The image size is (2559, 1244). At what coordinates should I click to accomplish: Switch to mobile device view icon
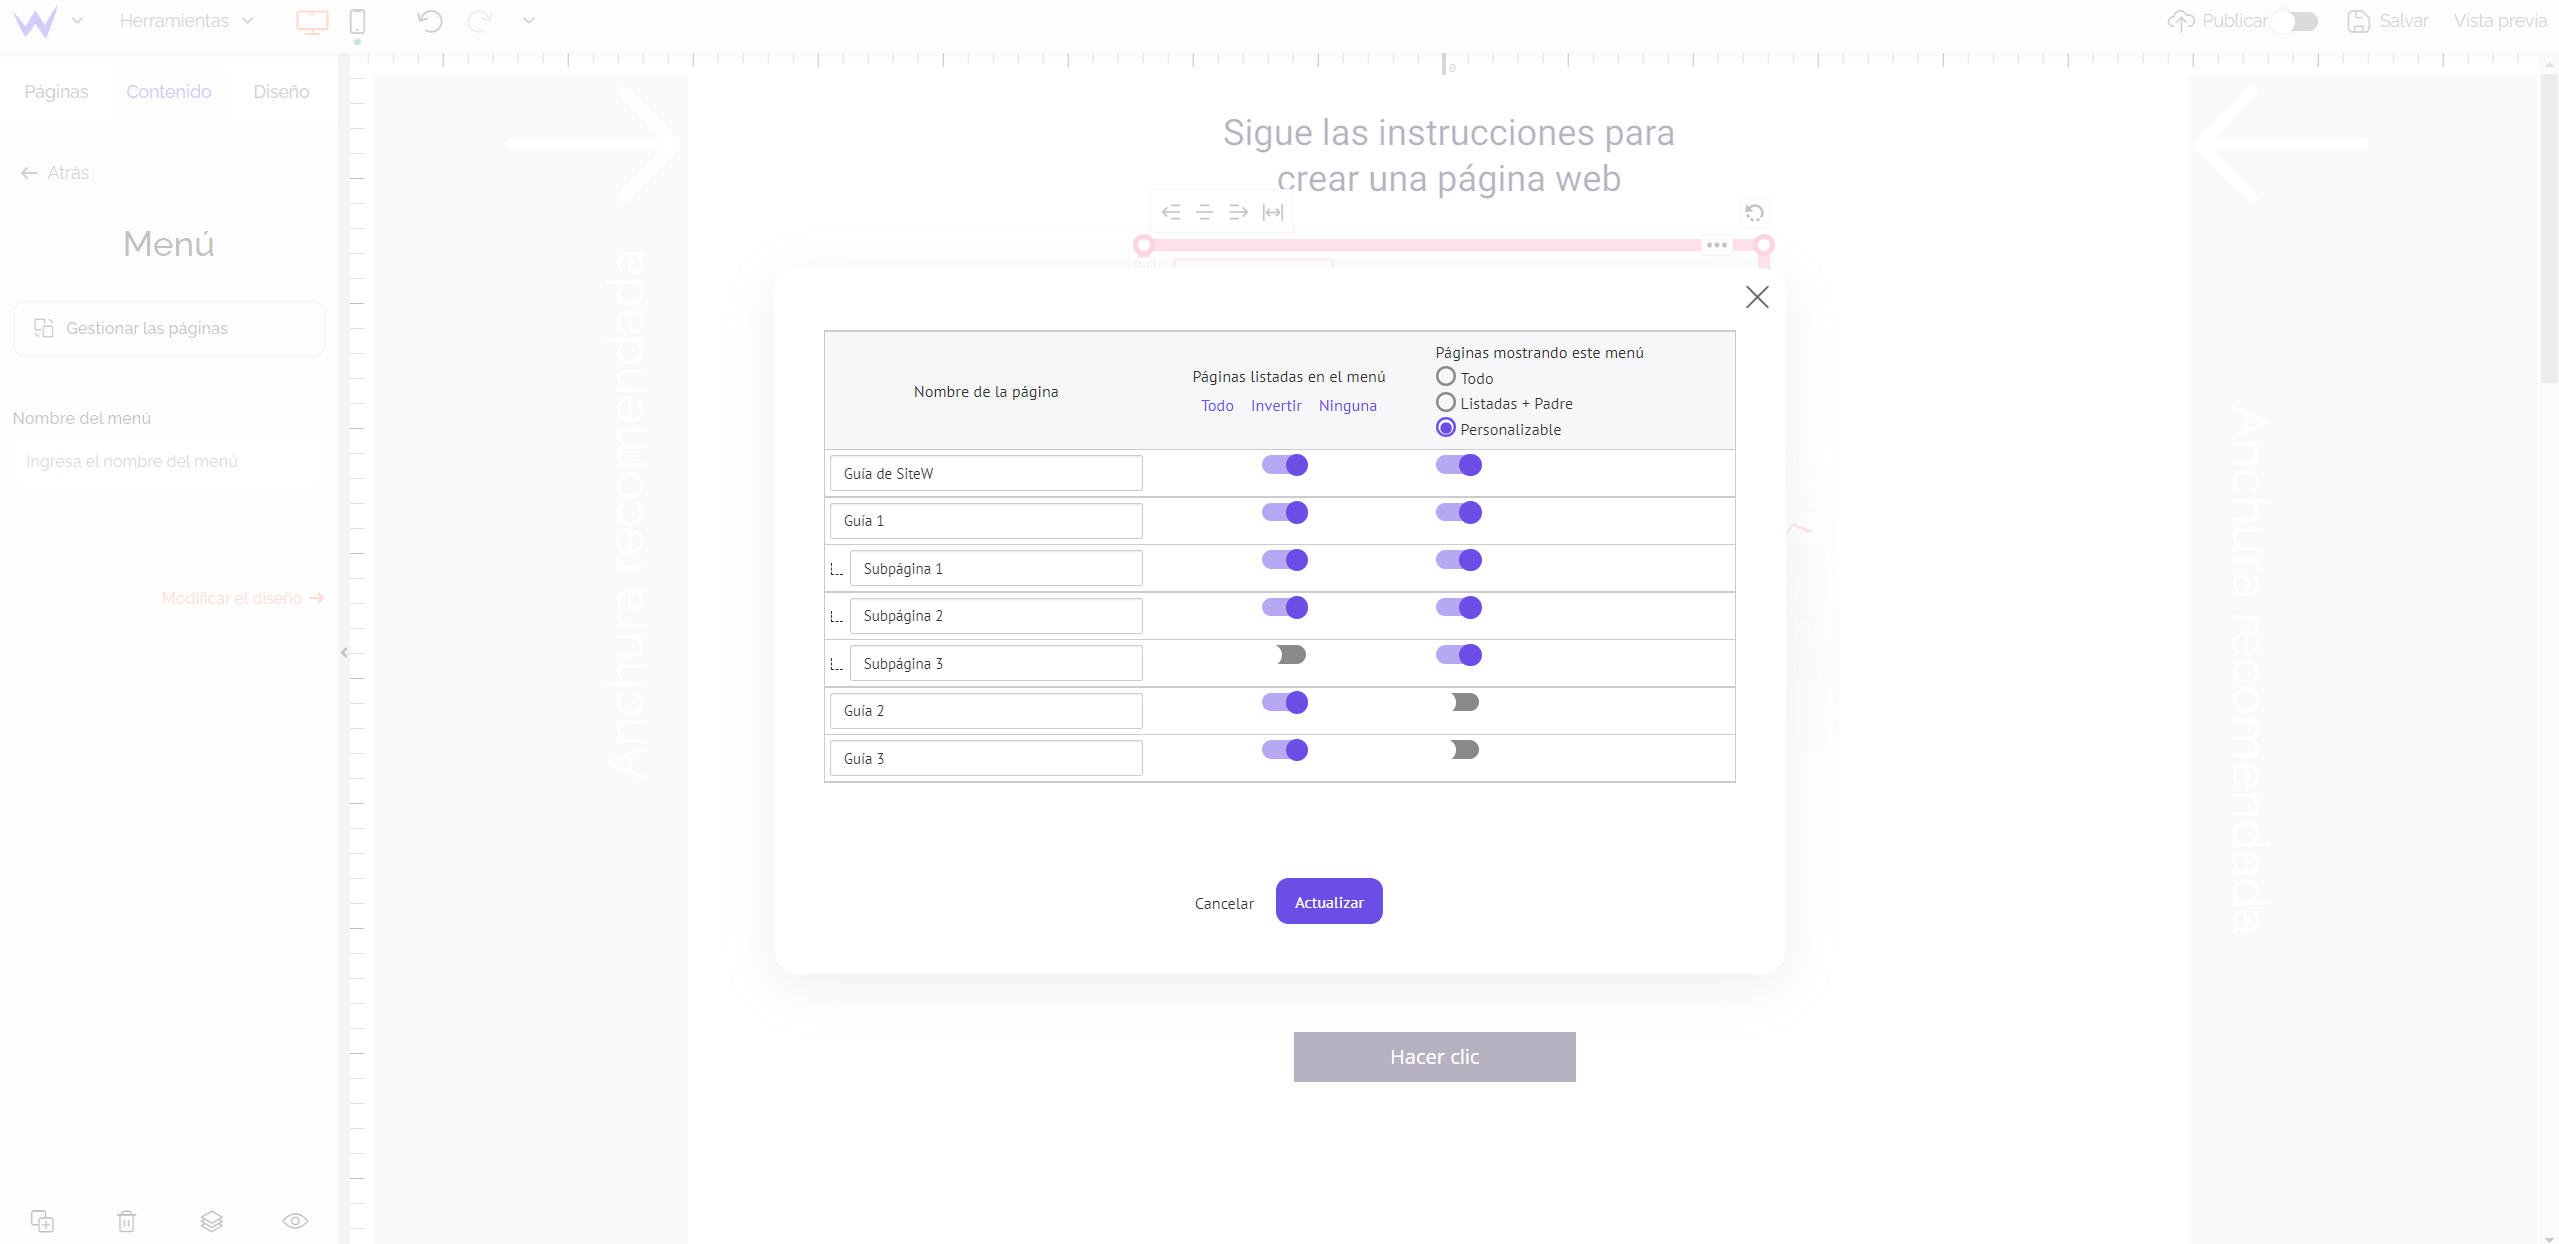tap(357, 21)
